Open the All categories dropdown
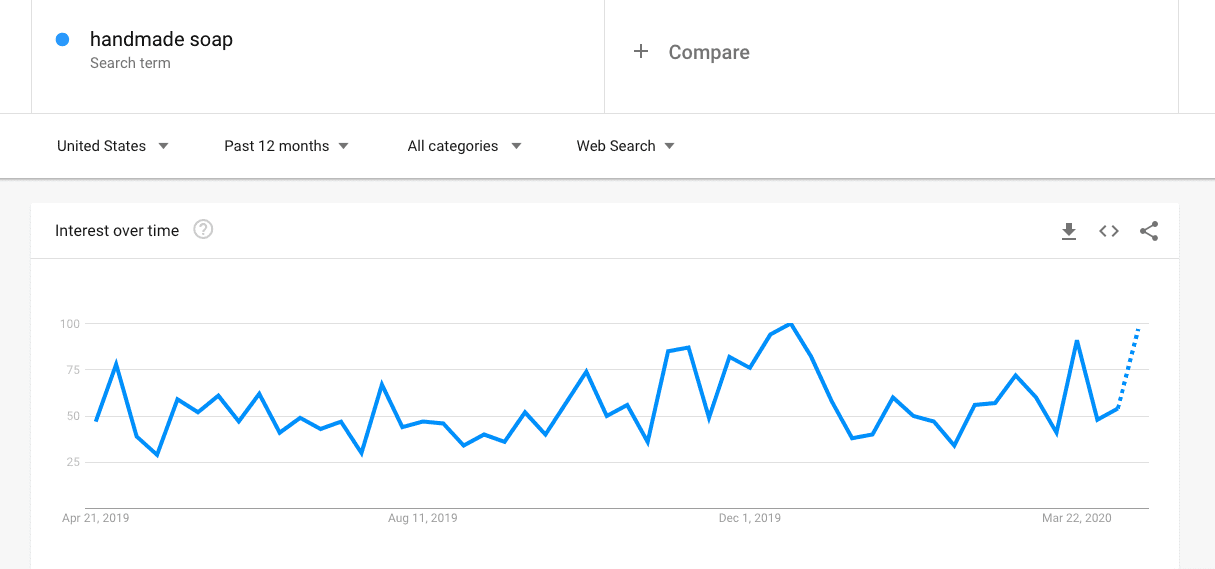The width and height of the screenshot is (1215, 569). coord(464,146)
